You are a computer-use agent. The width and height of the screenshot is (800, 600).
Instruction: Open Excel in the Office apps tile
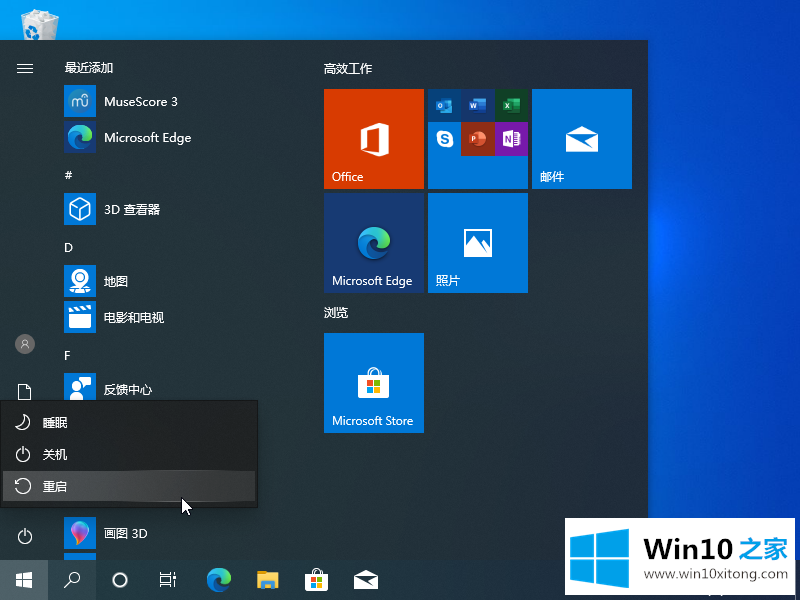[511, 106]
